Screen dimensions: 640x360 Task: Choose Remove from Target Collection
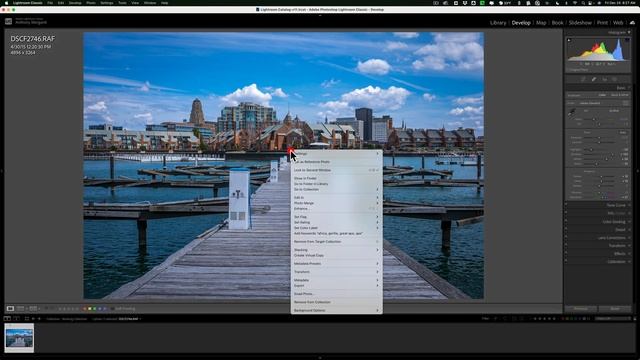click(336, 242)
